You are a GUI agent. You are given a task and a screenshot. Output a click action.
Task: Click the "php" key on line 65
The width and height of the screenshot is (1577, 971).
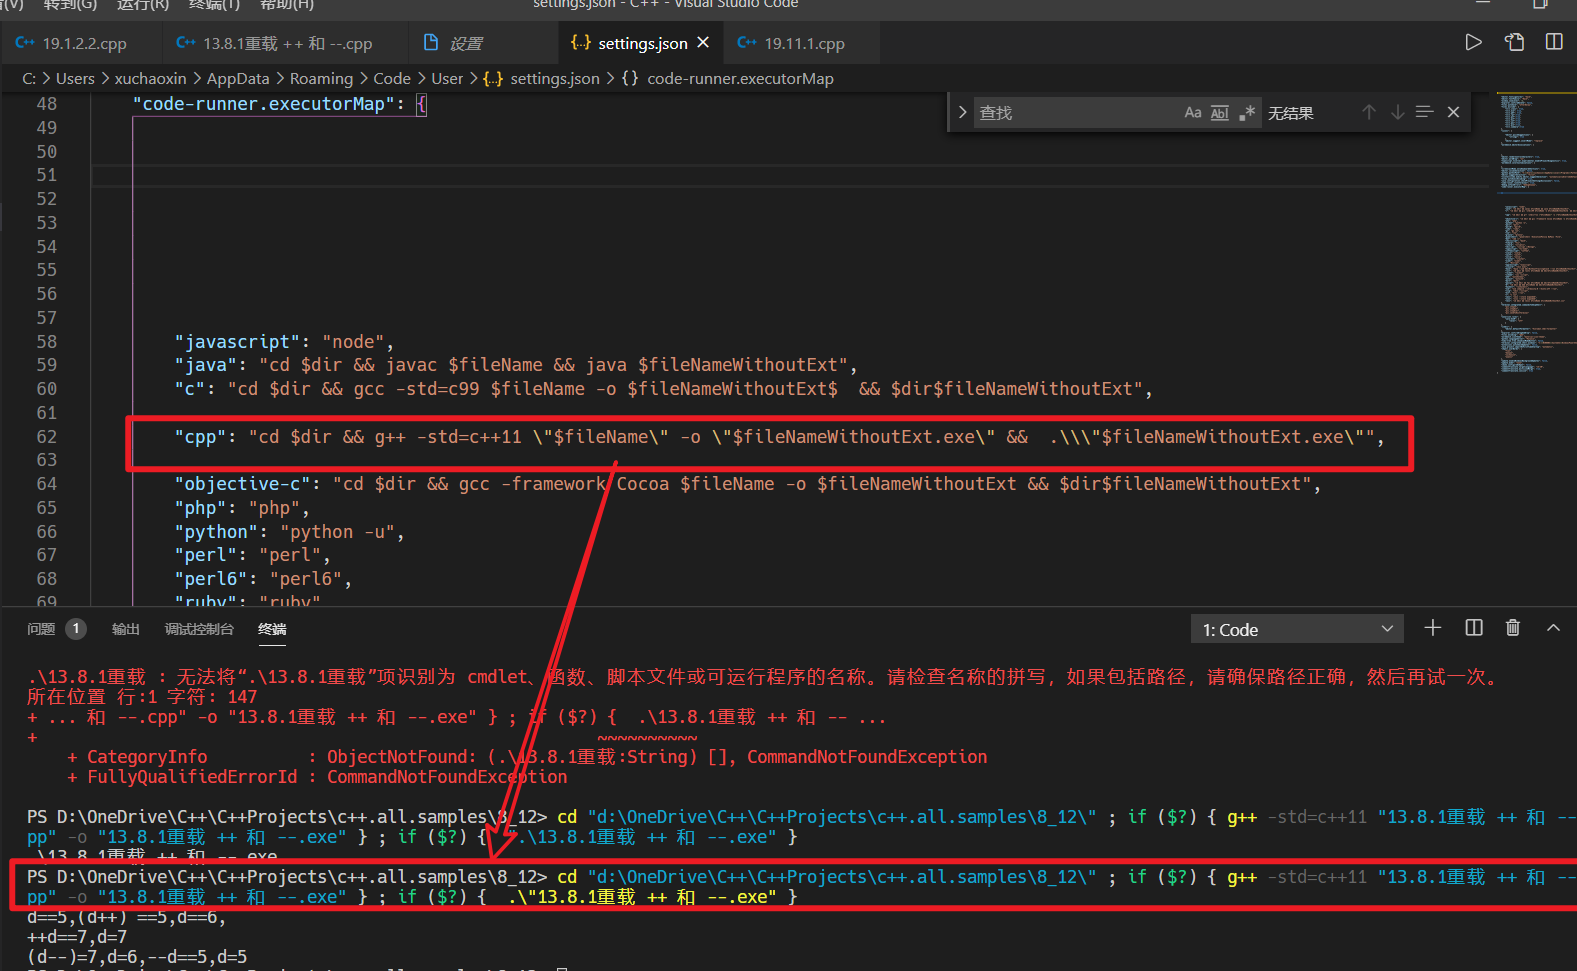click(200, 508)
